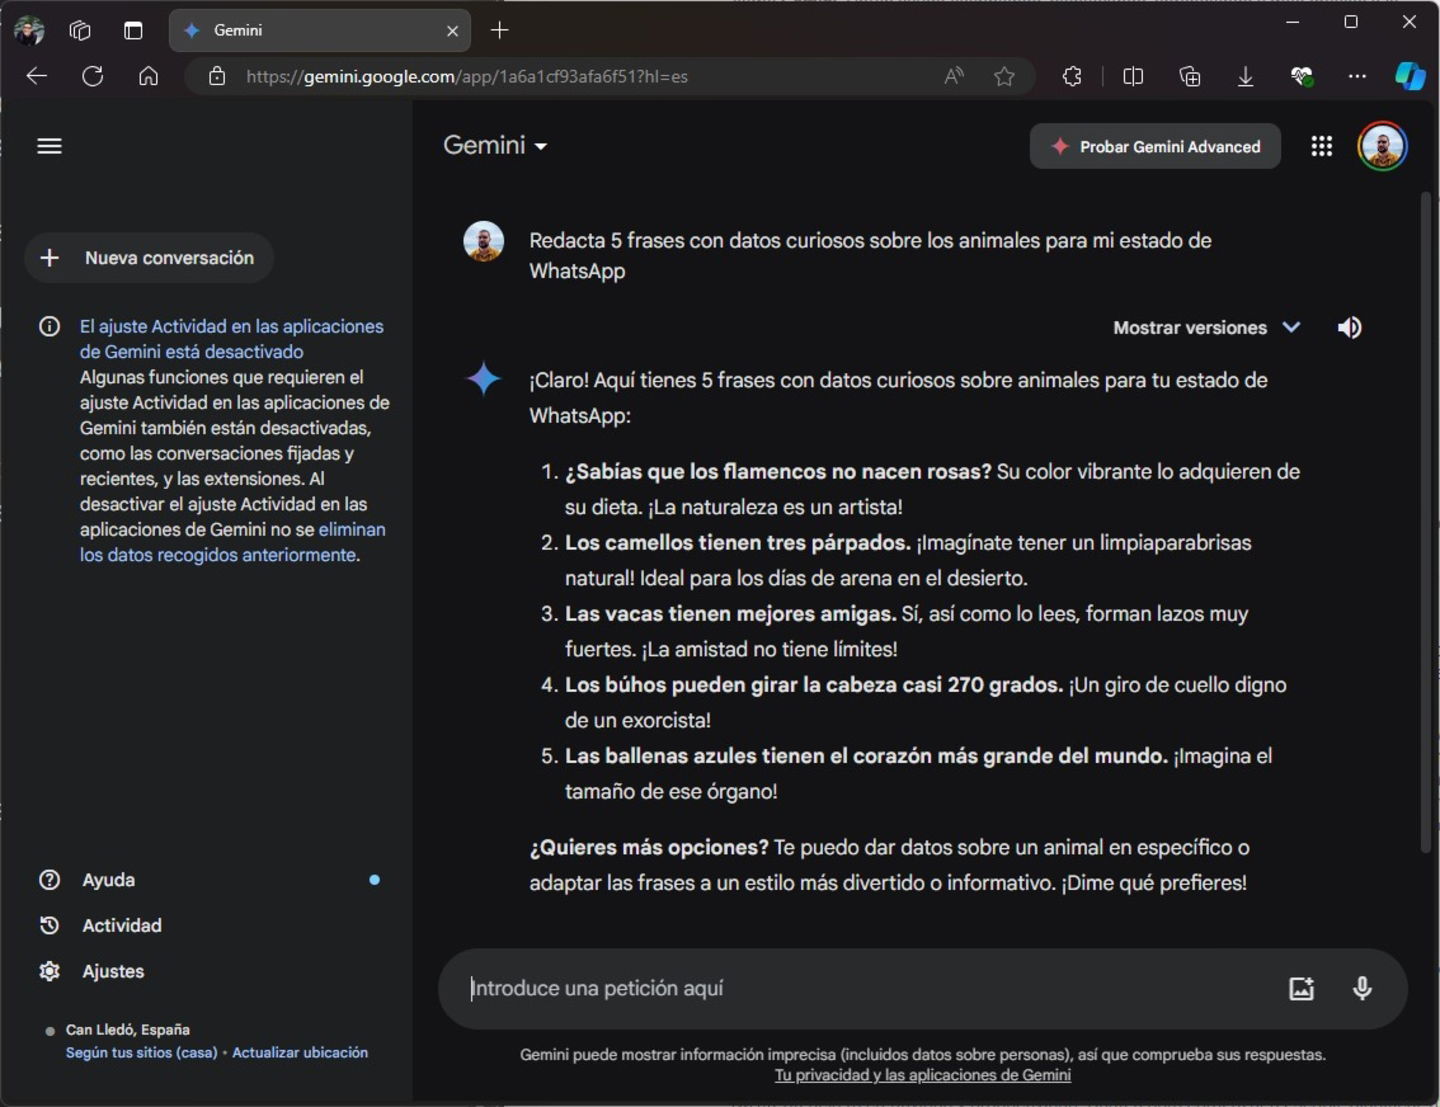Image resolution: width=1440 pixels, height=1107 pixels.
Task: Click the Según tus sitios (casa) link
Action: [141, 1052]
